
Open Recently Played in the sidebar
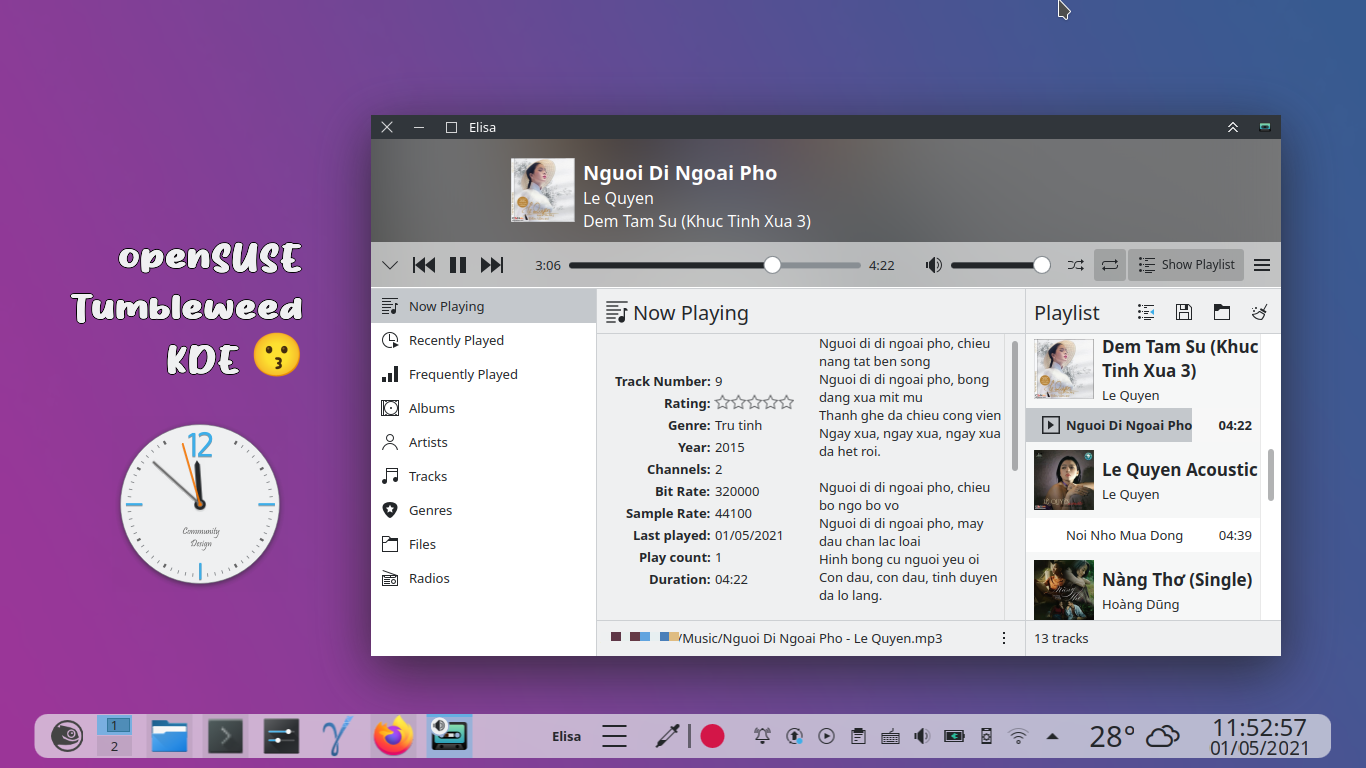coord(483,340)
